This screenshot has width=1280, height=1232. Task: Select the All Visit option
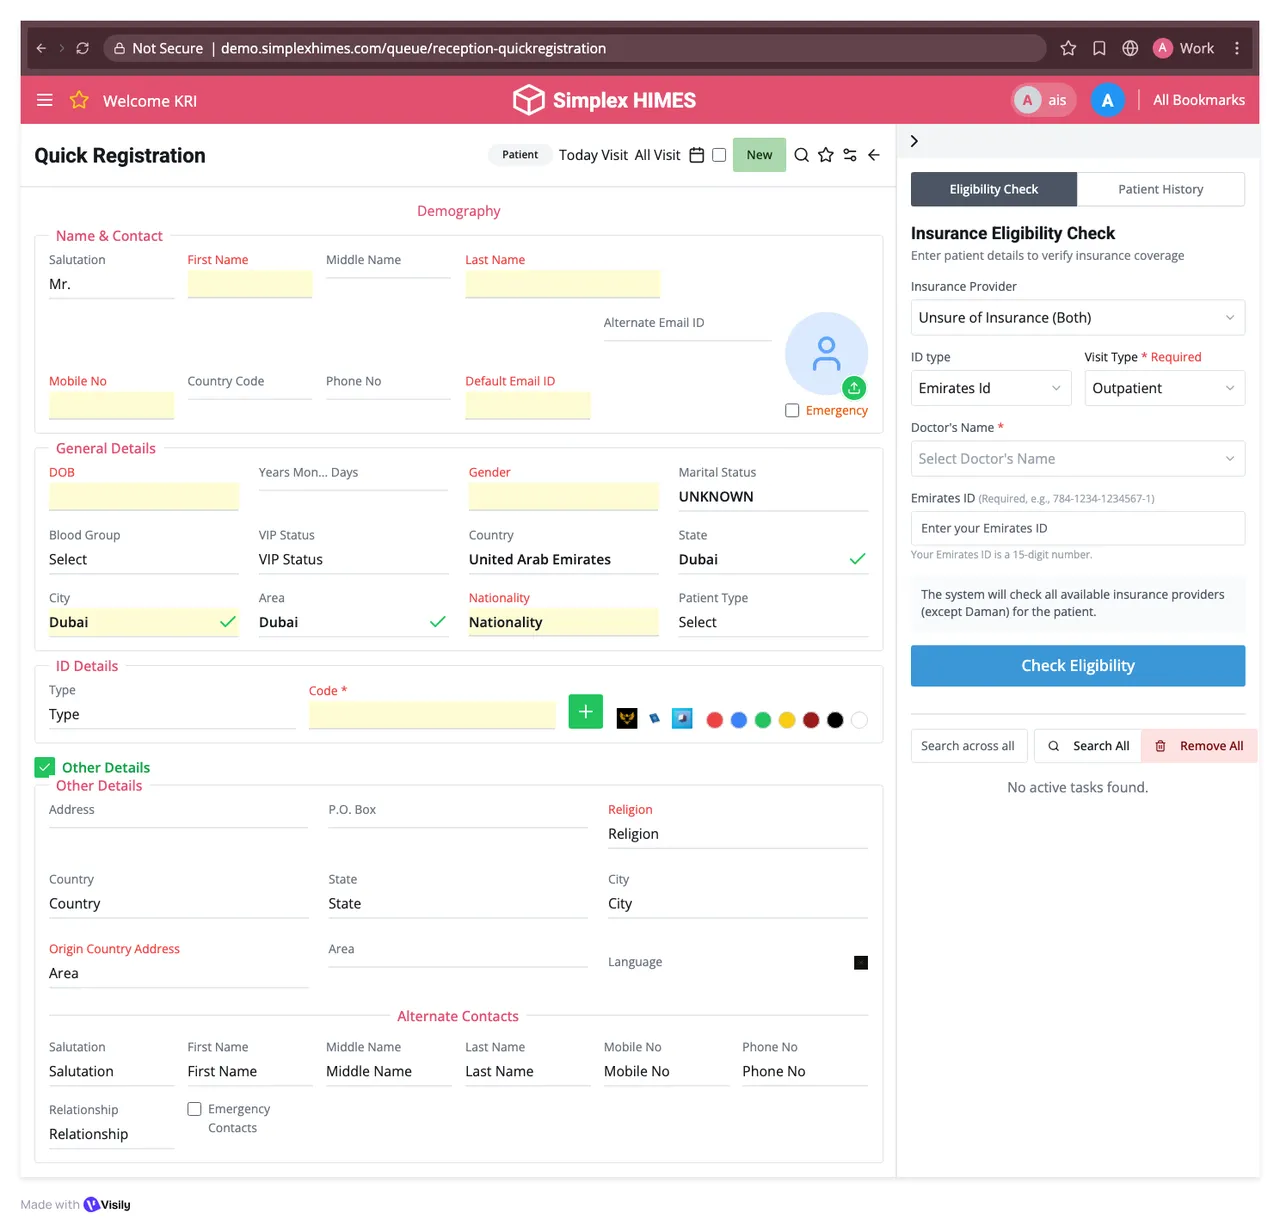657,155
